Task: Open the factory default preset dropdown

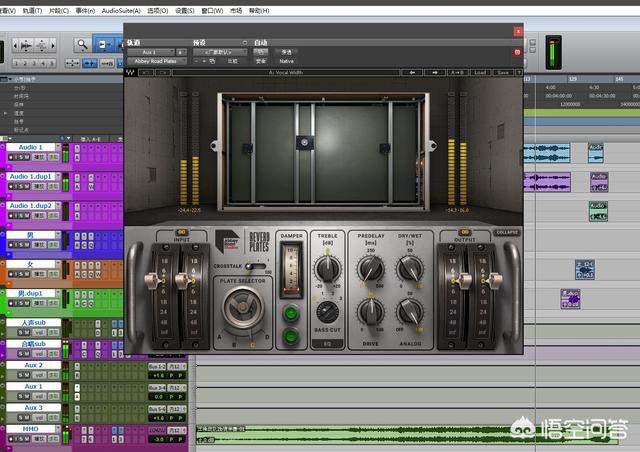Action: [220, 52]
